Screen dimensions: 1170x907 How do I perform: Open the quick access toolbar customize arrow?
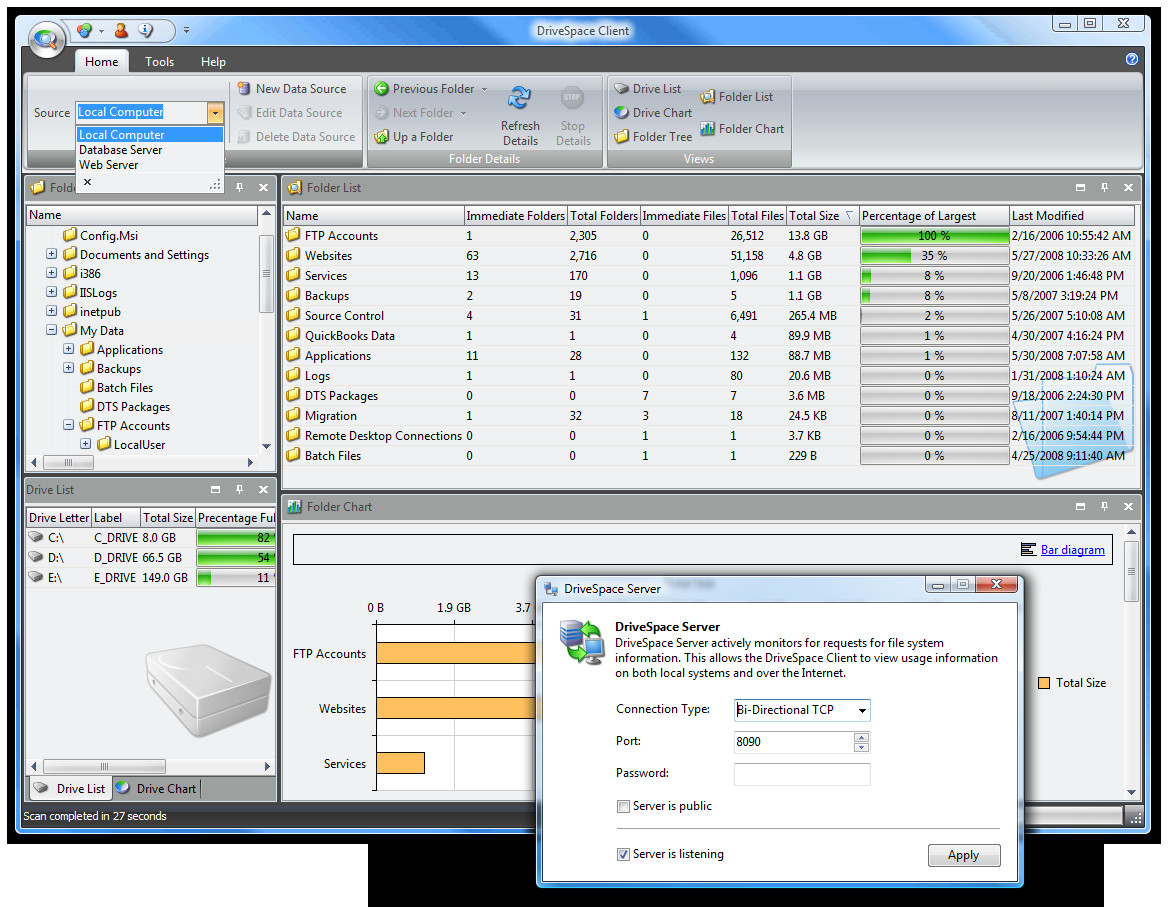186,31
